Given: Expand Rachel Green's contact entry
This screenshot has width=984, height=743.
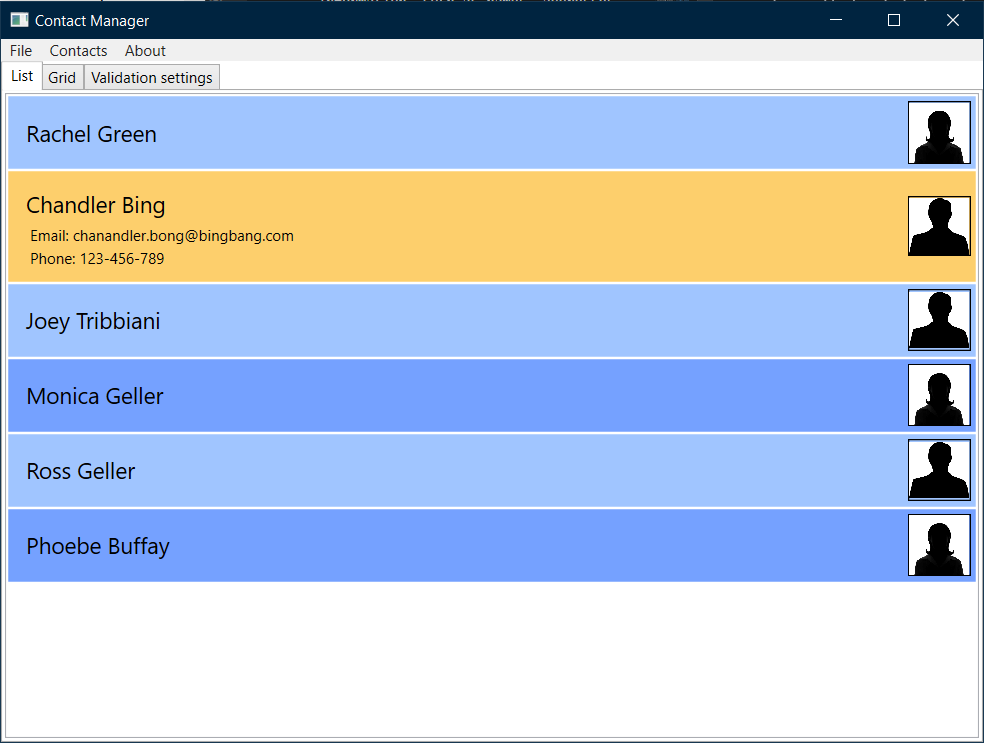Looking at the screenshot, I should coord(91,134).
